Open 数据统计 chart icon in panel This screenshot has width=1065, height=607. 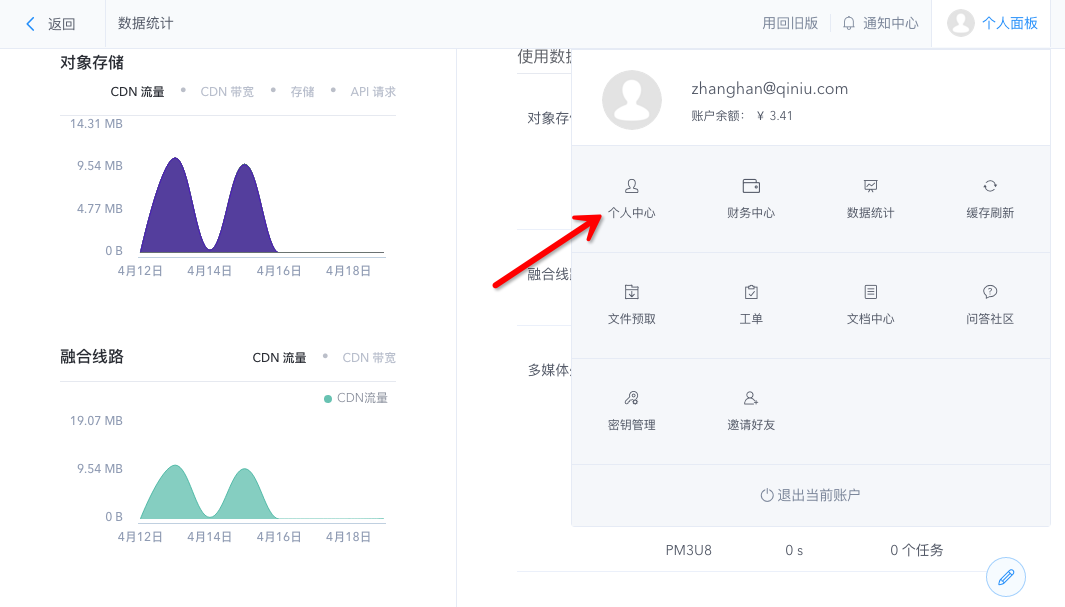[870, 198]
